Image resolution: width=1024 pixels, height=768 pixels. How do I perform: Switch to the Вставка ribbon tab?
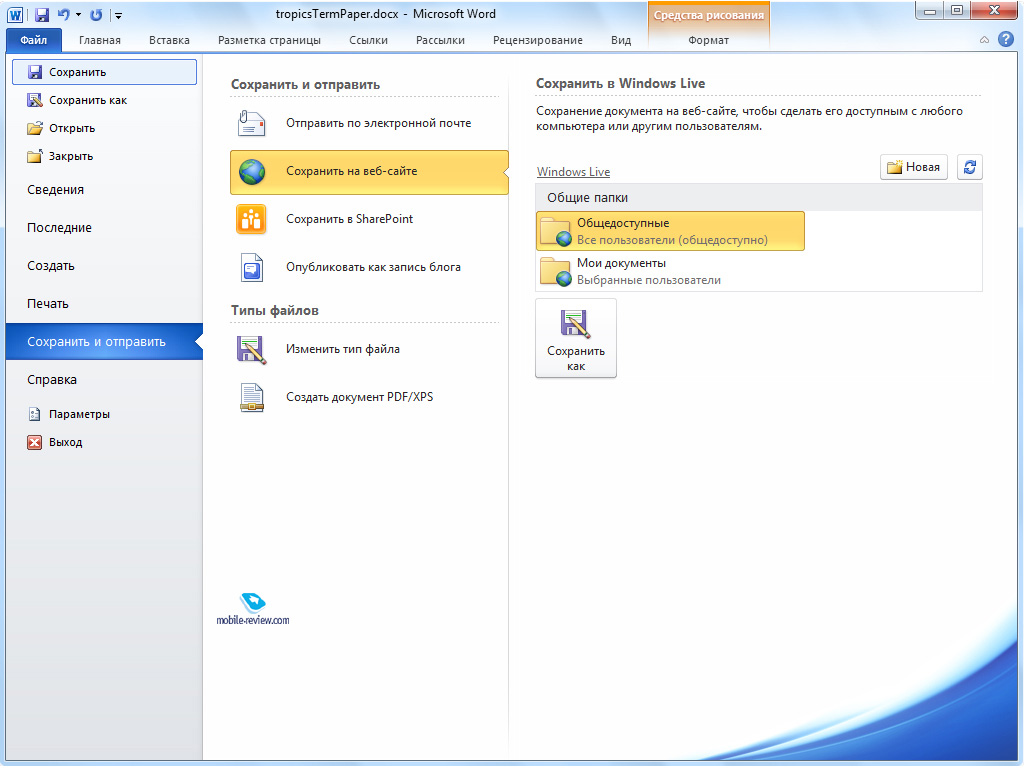[169, 40]
